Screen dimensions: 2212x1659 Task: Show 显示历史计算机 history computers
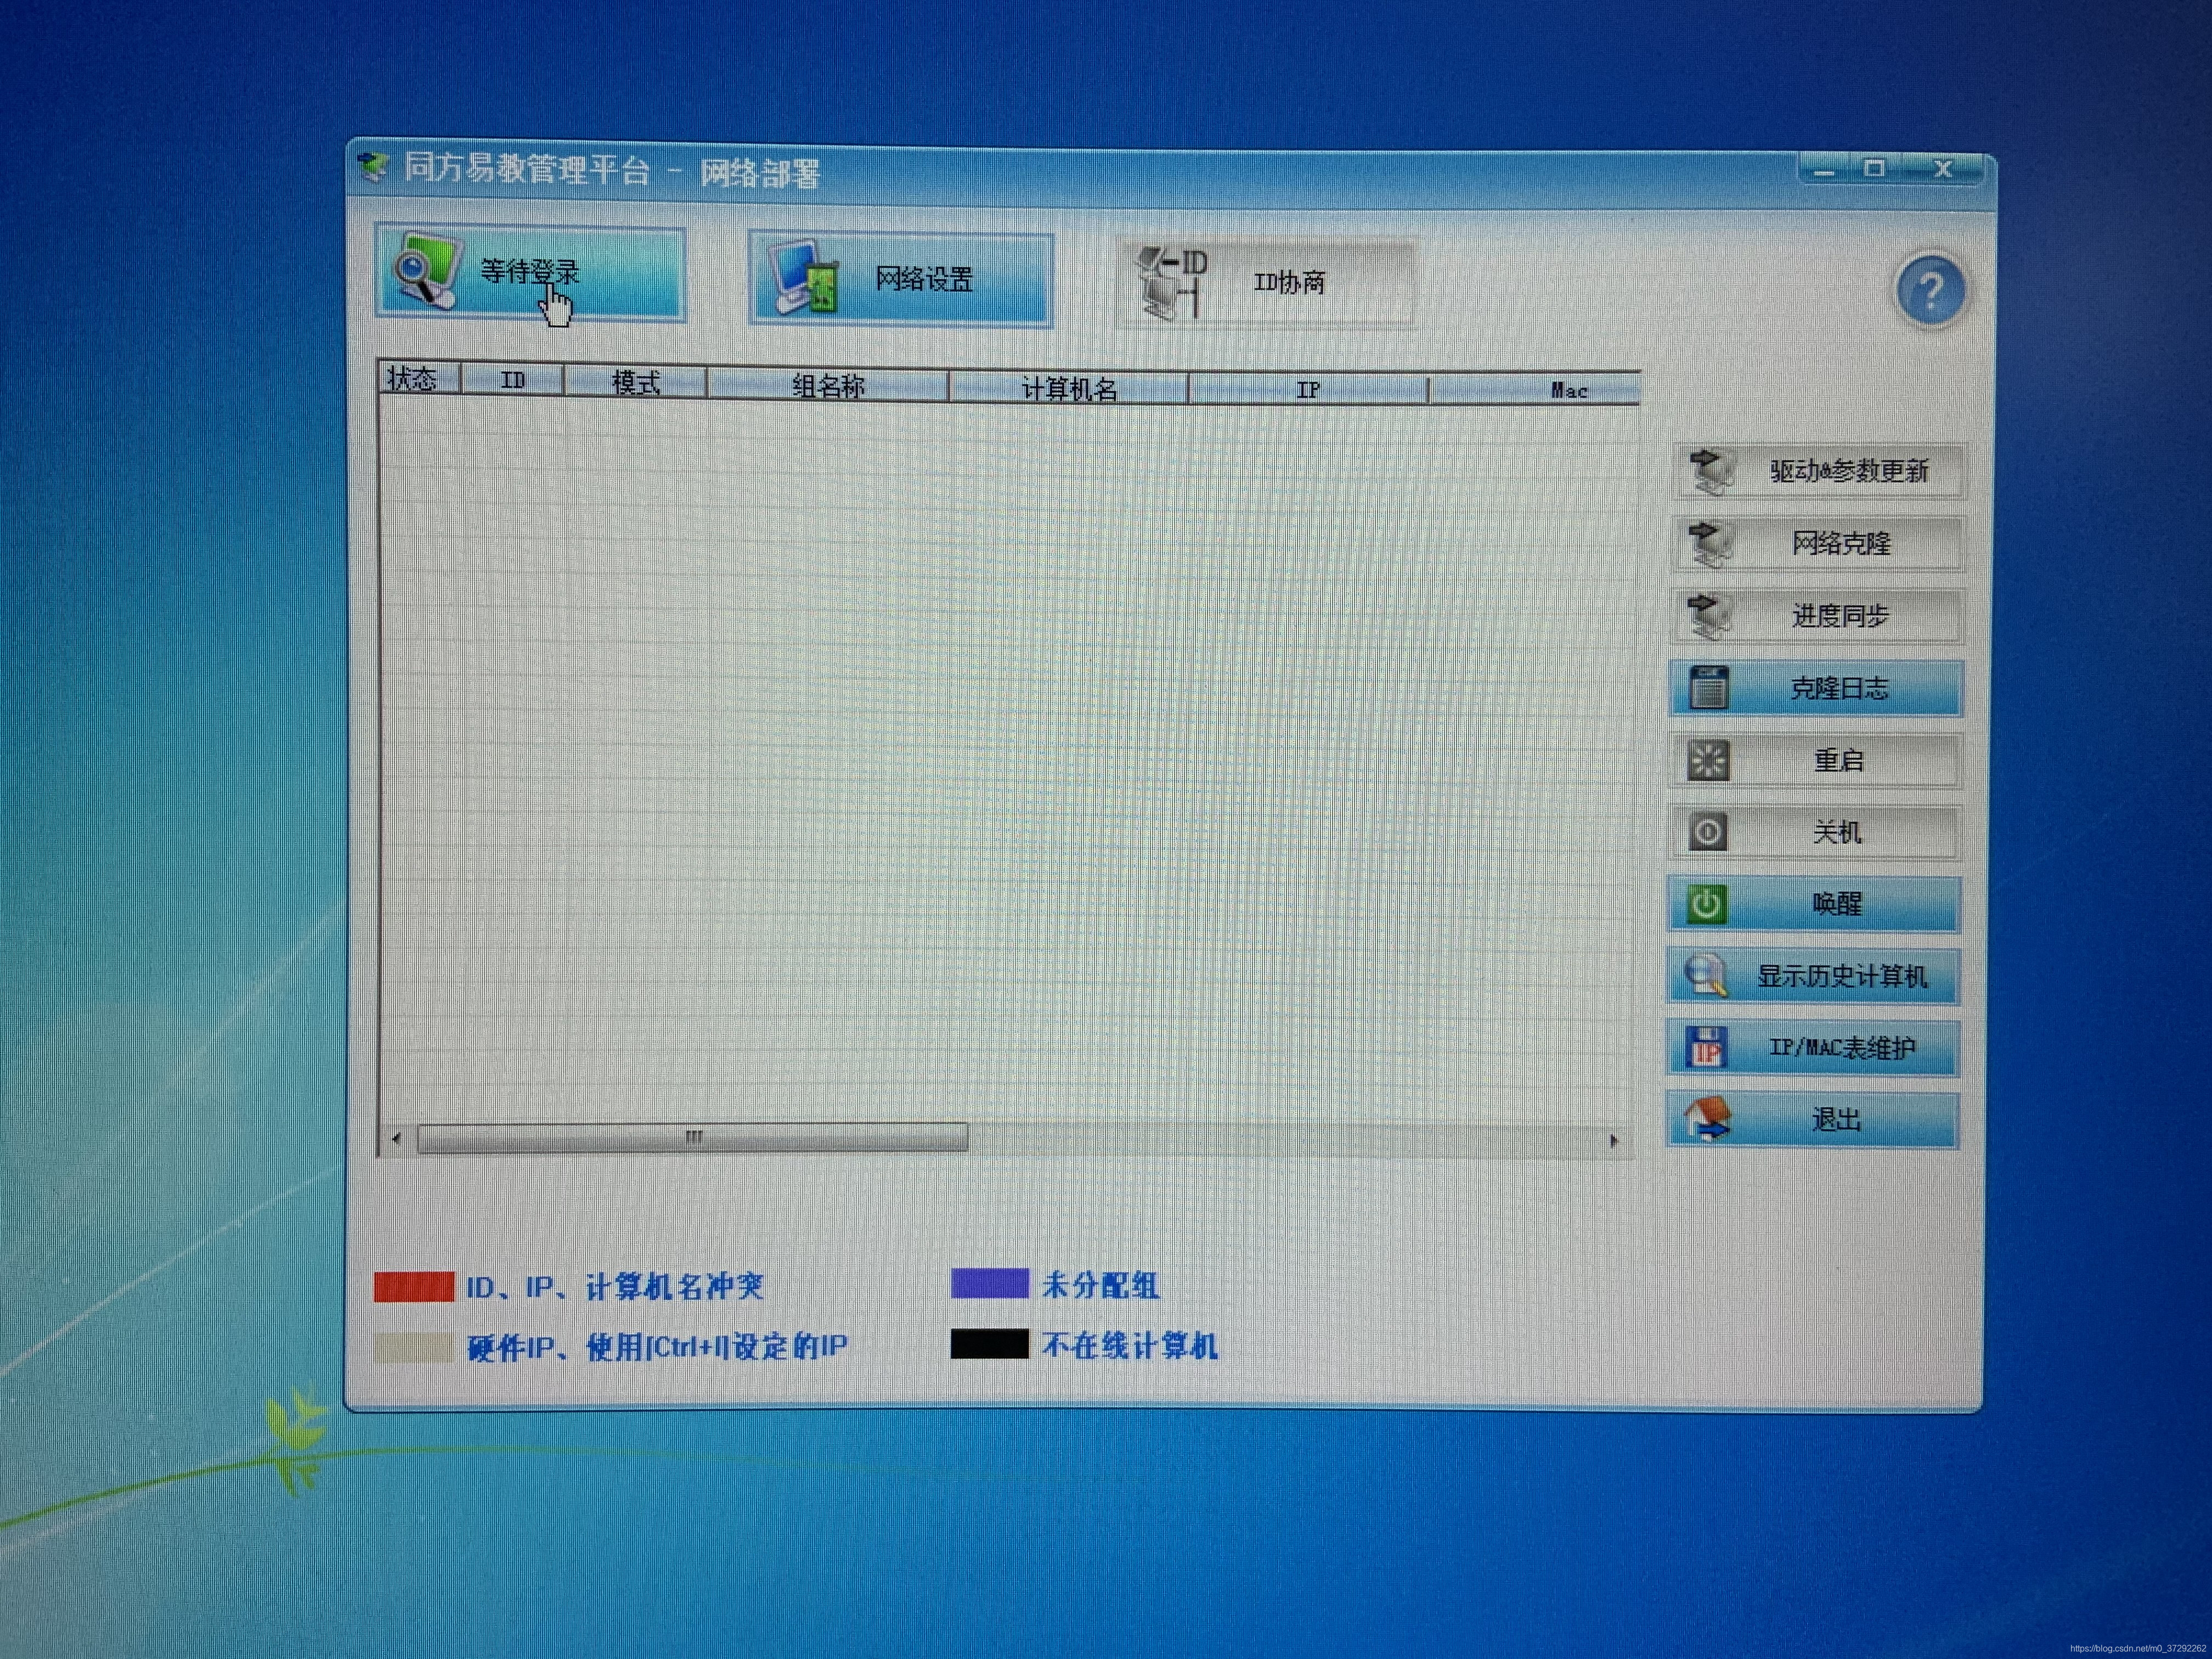(1813, 976)
